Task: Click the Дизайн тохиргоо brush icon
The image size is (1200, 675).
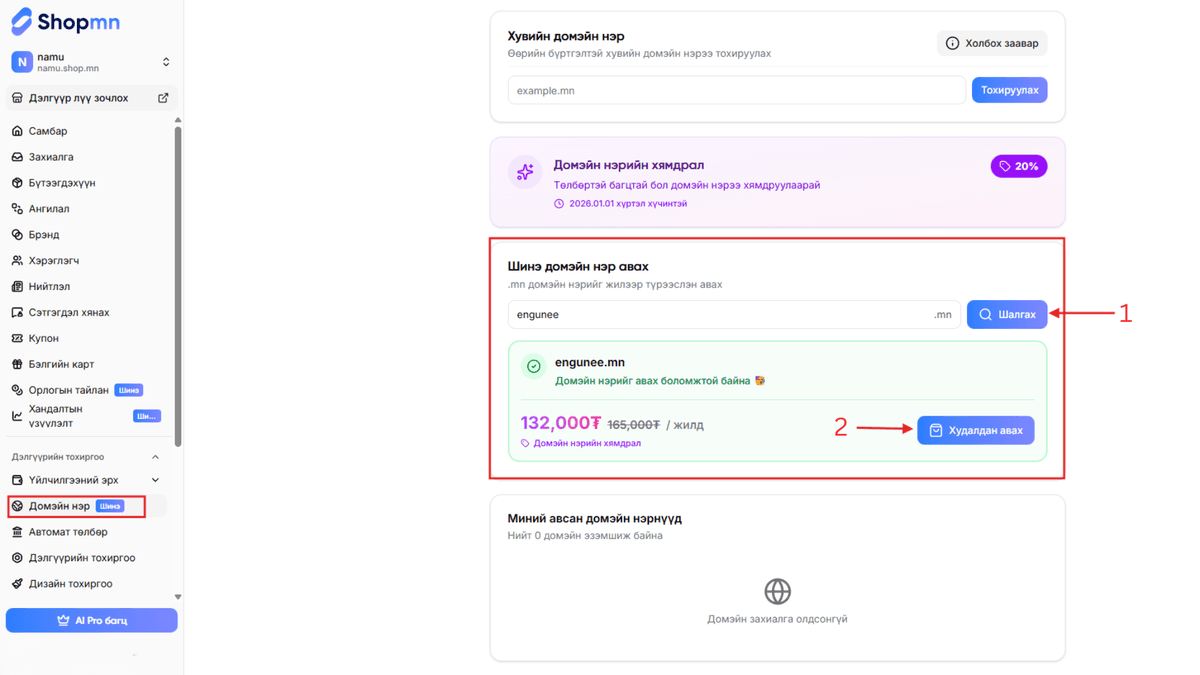Action: [17, 584]
